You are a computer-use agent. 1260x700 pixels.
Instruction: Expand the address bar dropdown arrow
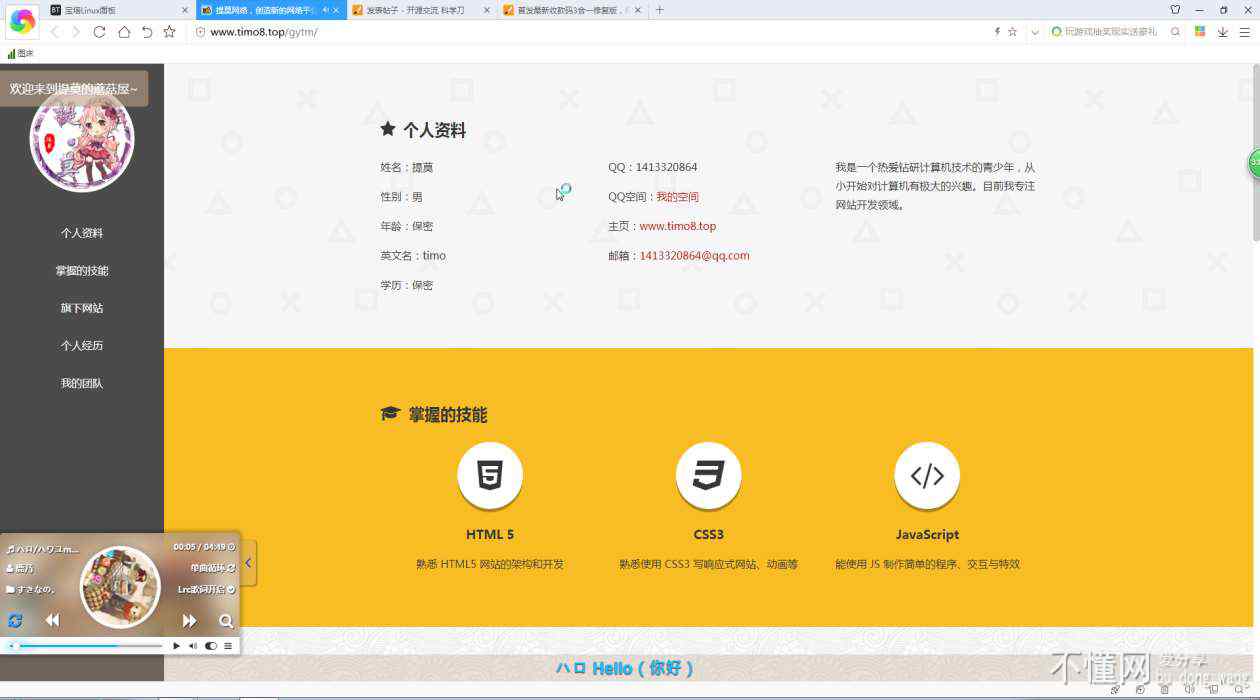click(x=1035, y=32)
